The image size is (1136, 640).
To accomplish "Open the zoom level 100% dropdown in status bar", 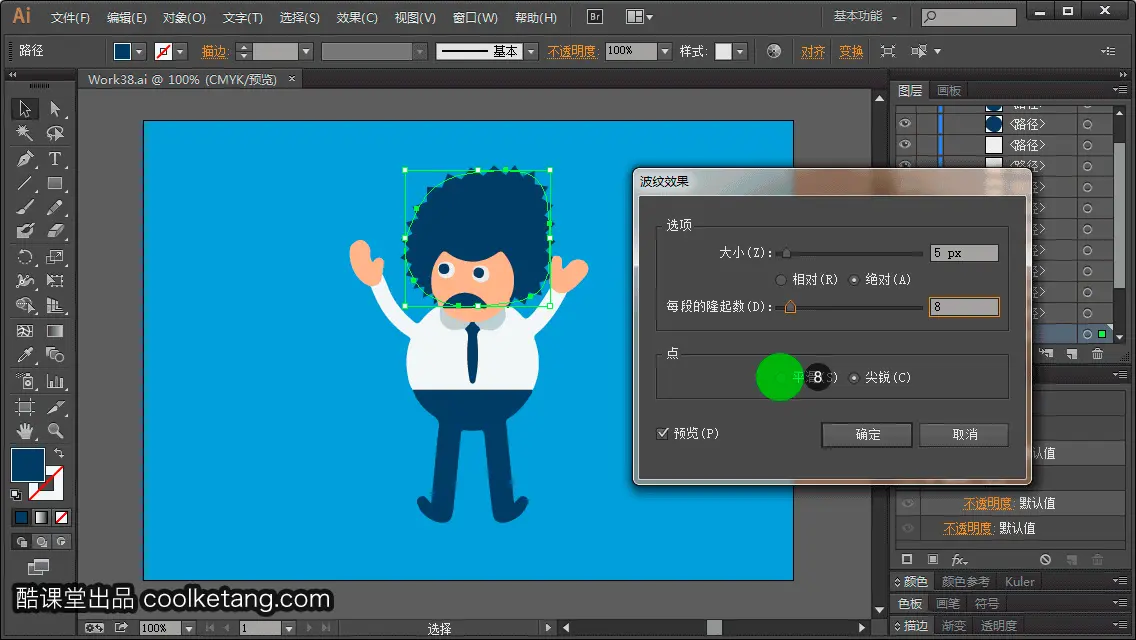I will coord(188,628).
